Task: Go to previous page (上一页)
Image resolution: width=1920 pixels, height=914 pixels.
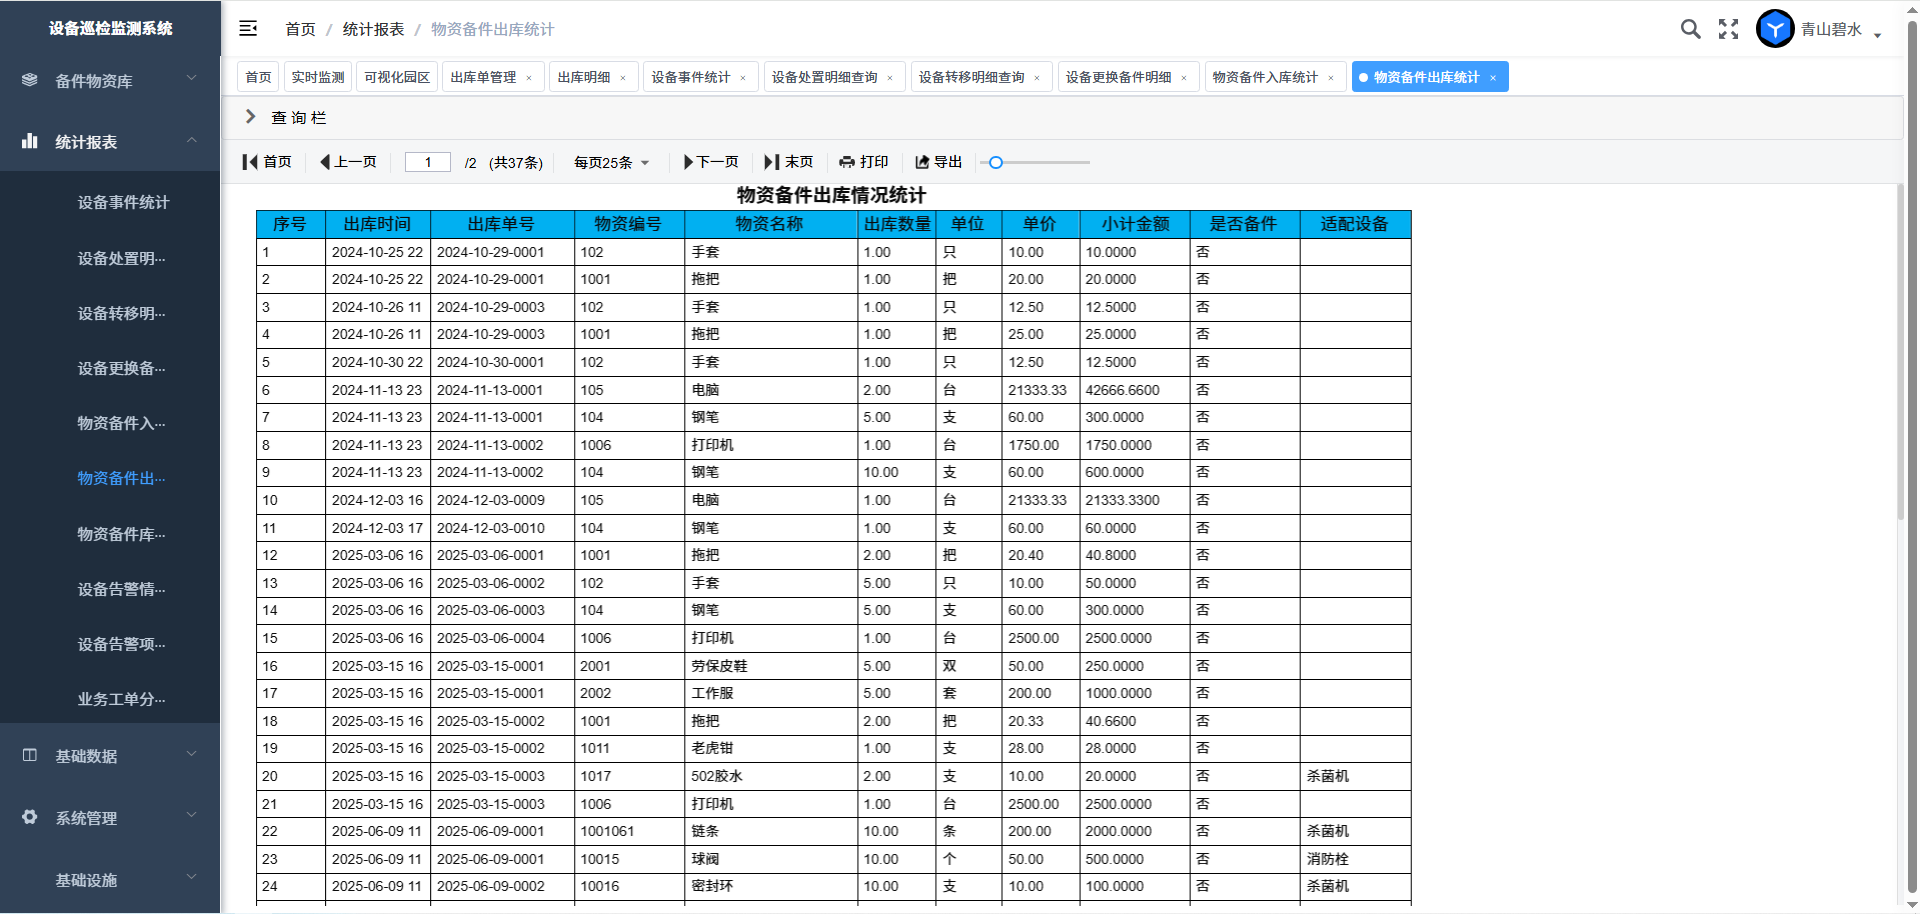Action: 348,162
